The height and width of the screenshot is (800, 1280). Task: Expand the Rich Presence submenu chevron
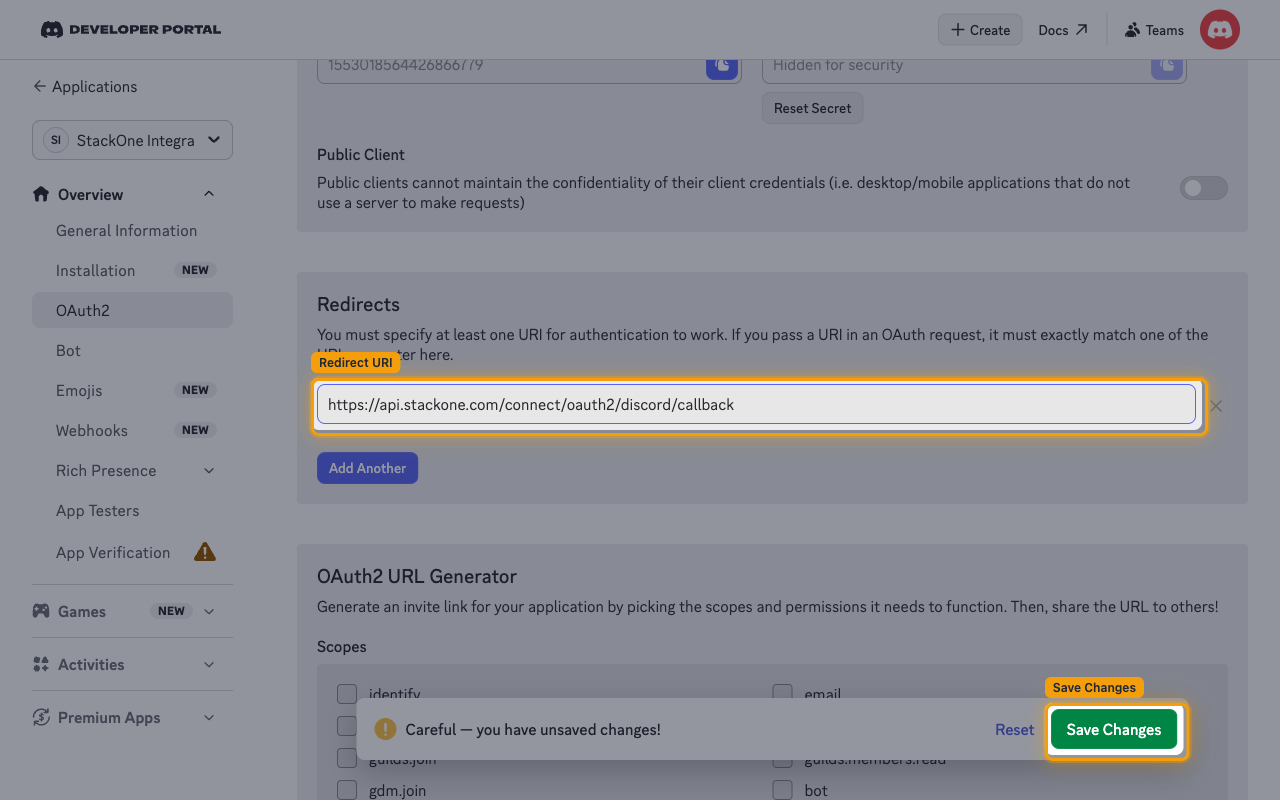pos(209,470)
